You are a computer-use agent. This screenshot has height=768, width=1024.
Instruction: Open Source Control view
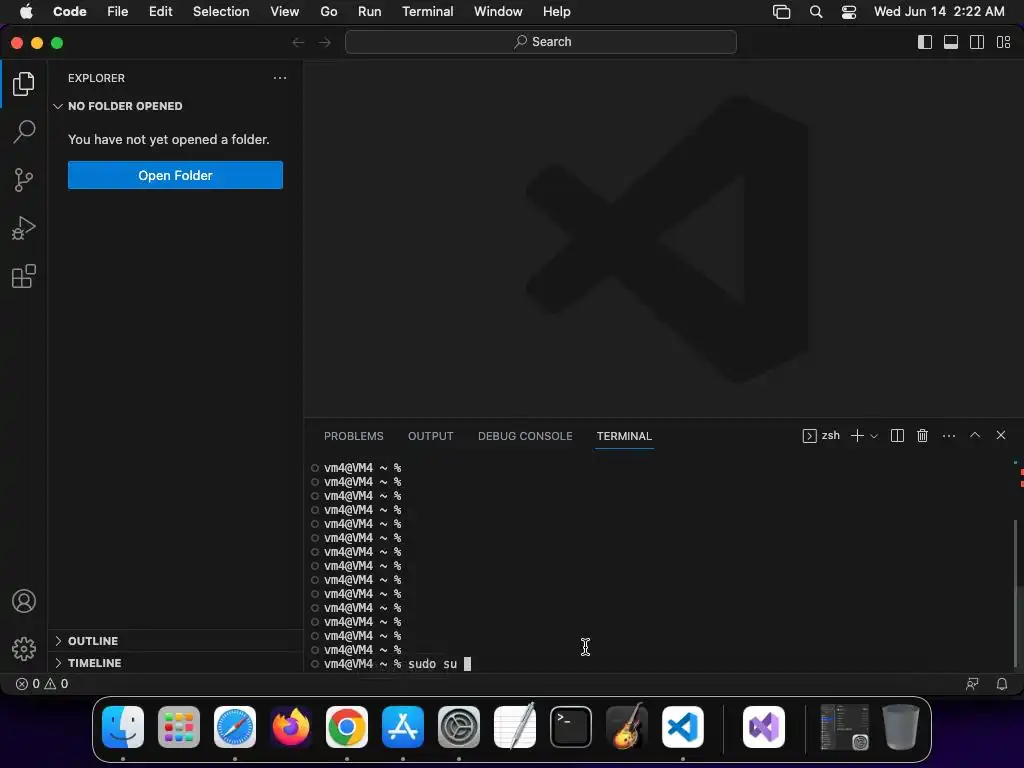(x=24, y=180)
